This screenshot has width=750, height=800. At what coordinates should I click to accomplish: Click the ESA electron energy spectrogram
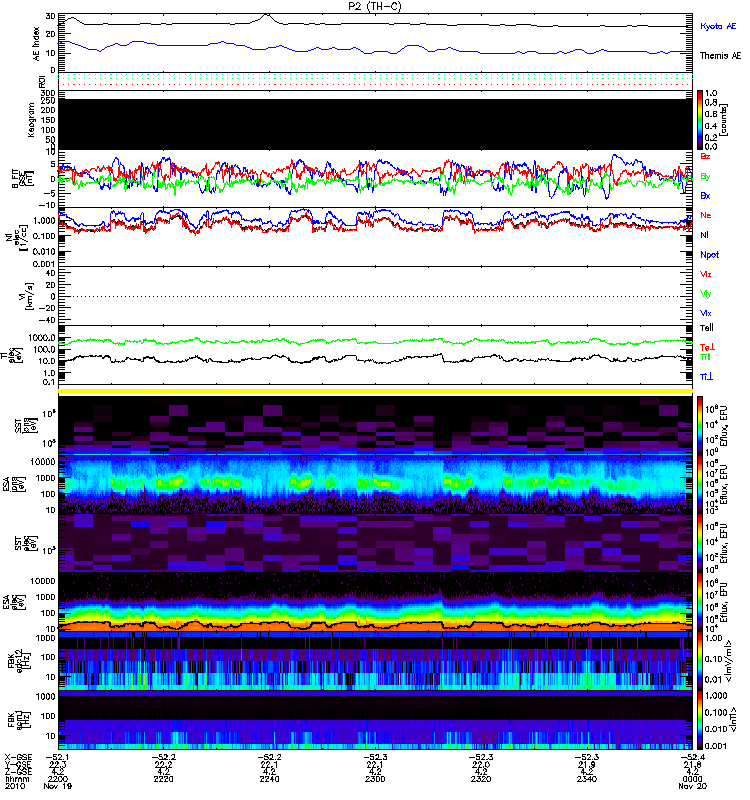click(376, 603)
